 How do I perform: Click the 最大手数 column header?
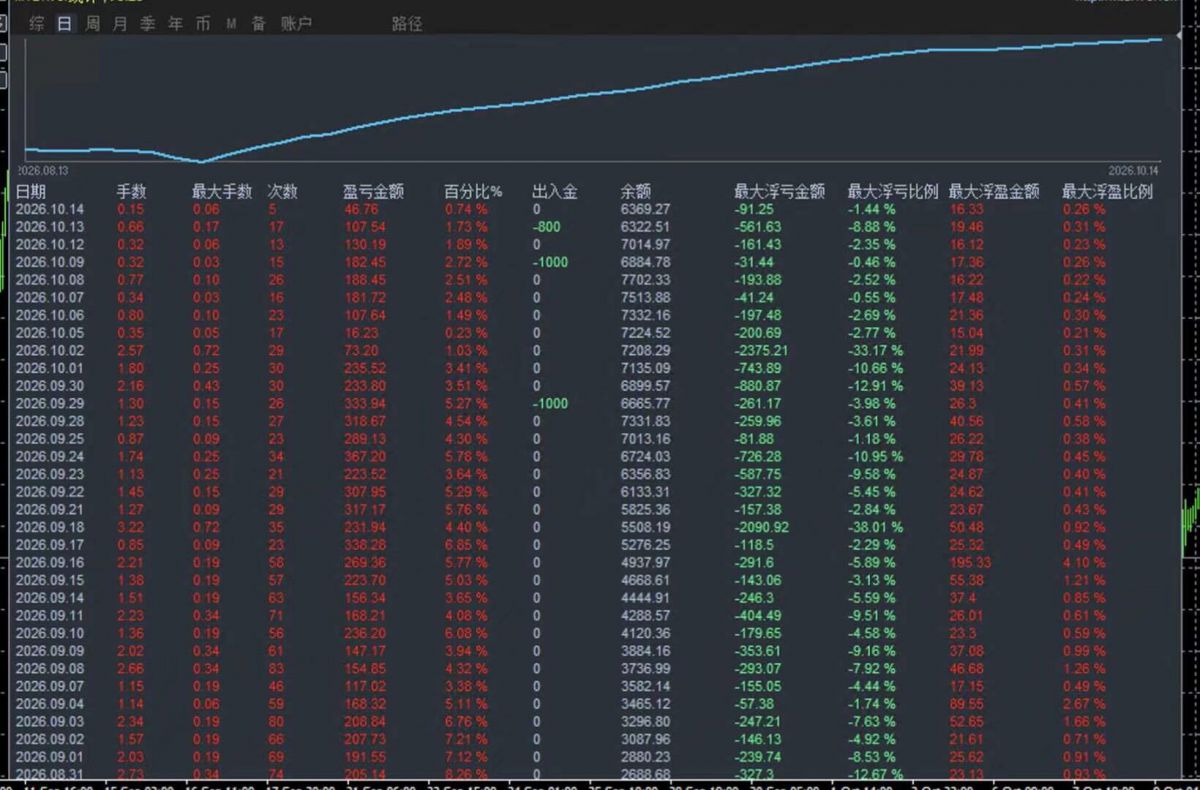[222, 192]
